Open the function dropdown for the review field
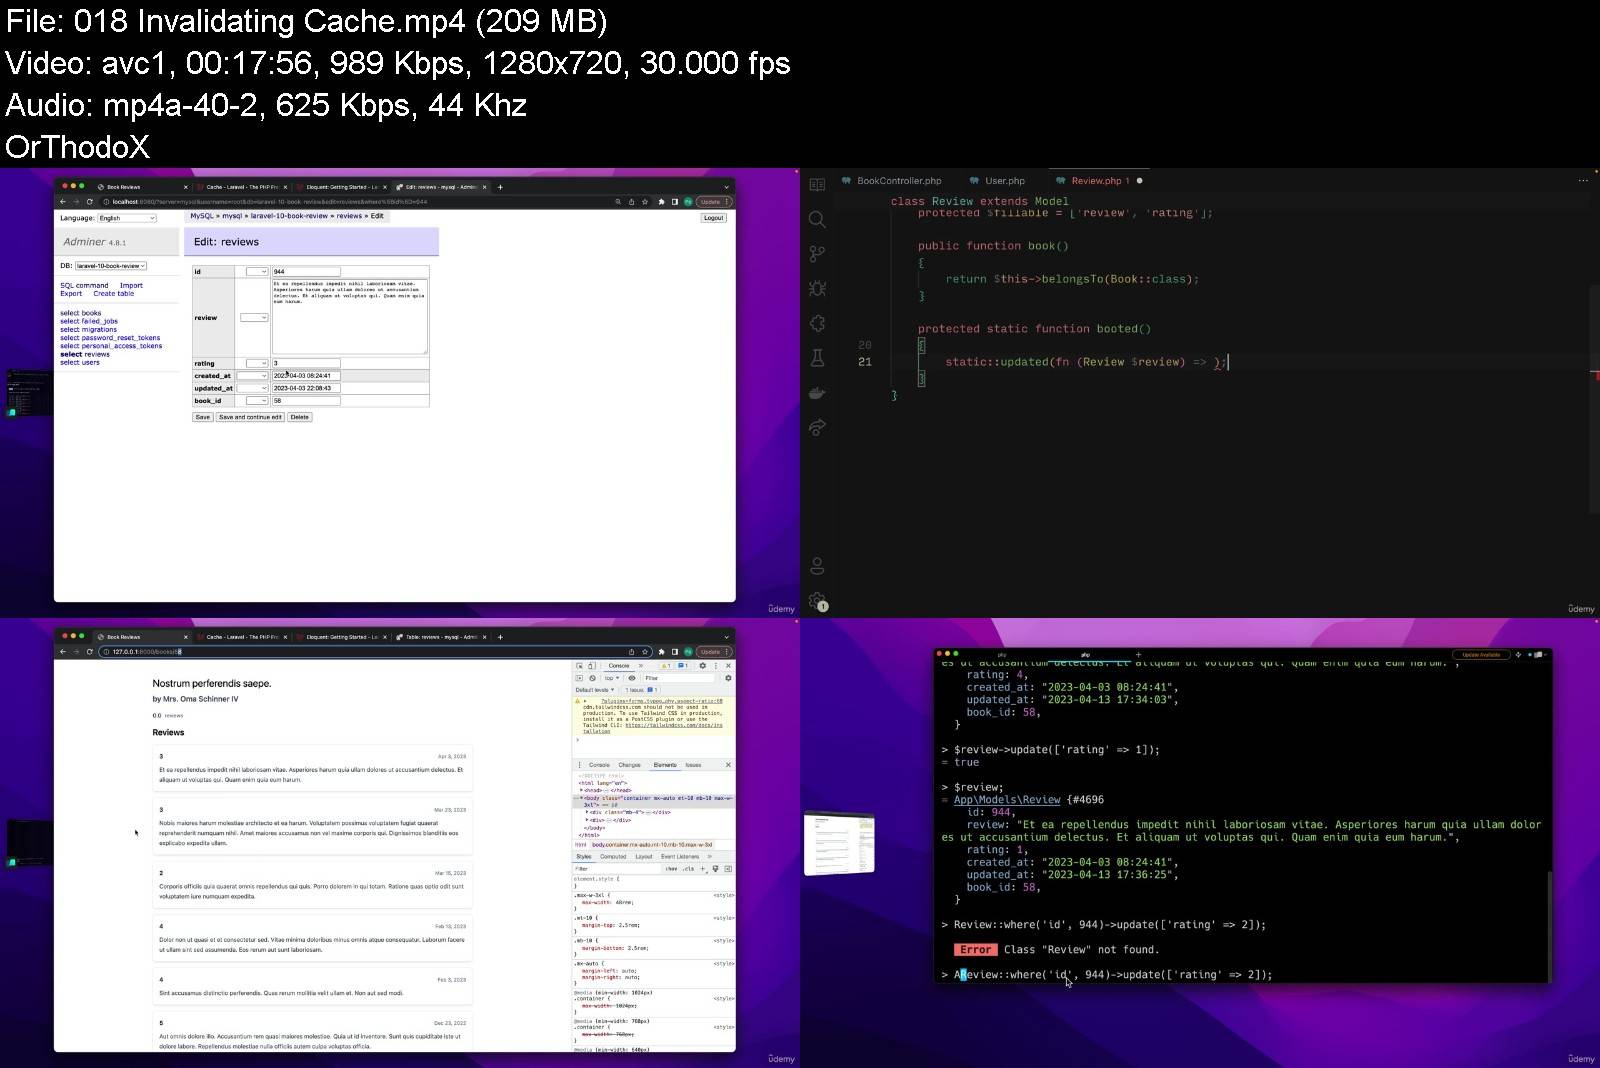Image resolution: width=1600 pixels, height=1068 pixels. click(x=254, y=317)
